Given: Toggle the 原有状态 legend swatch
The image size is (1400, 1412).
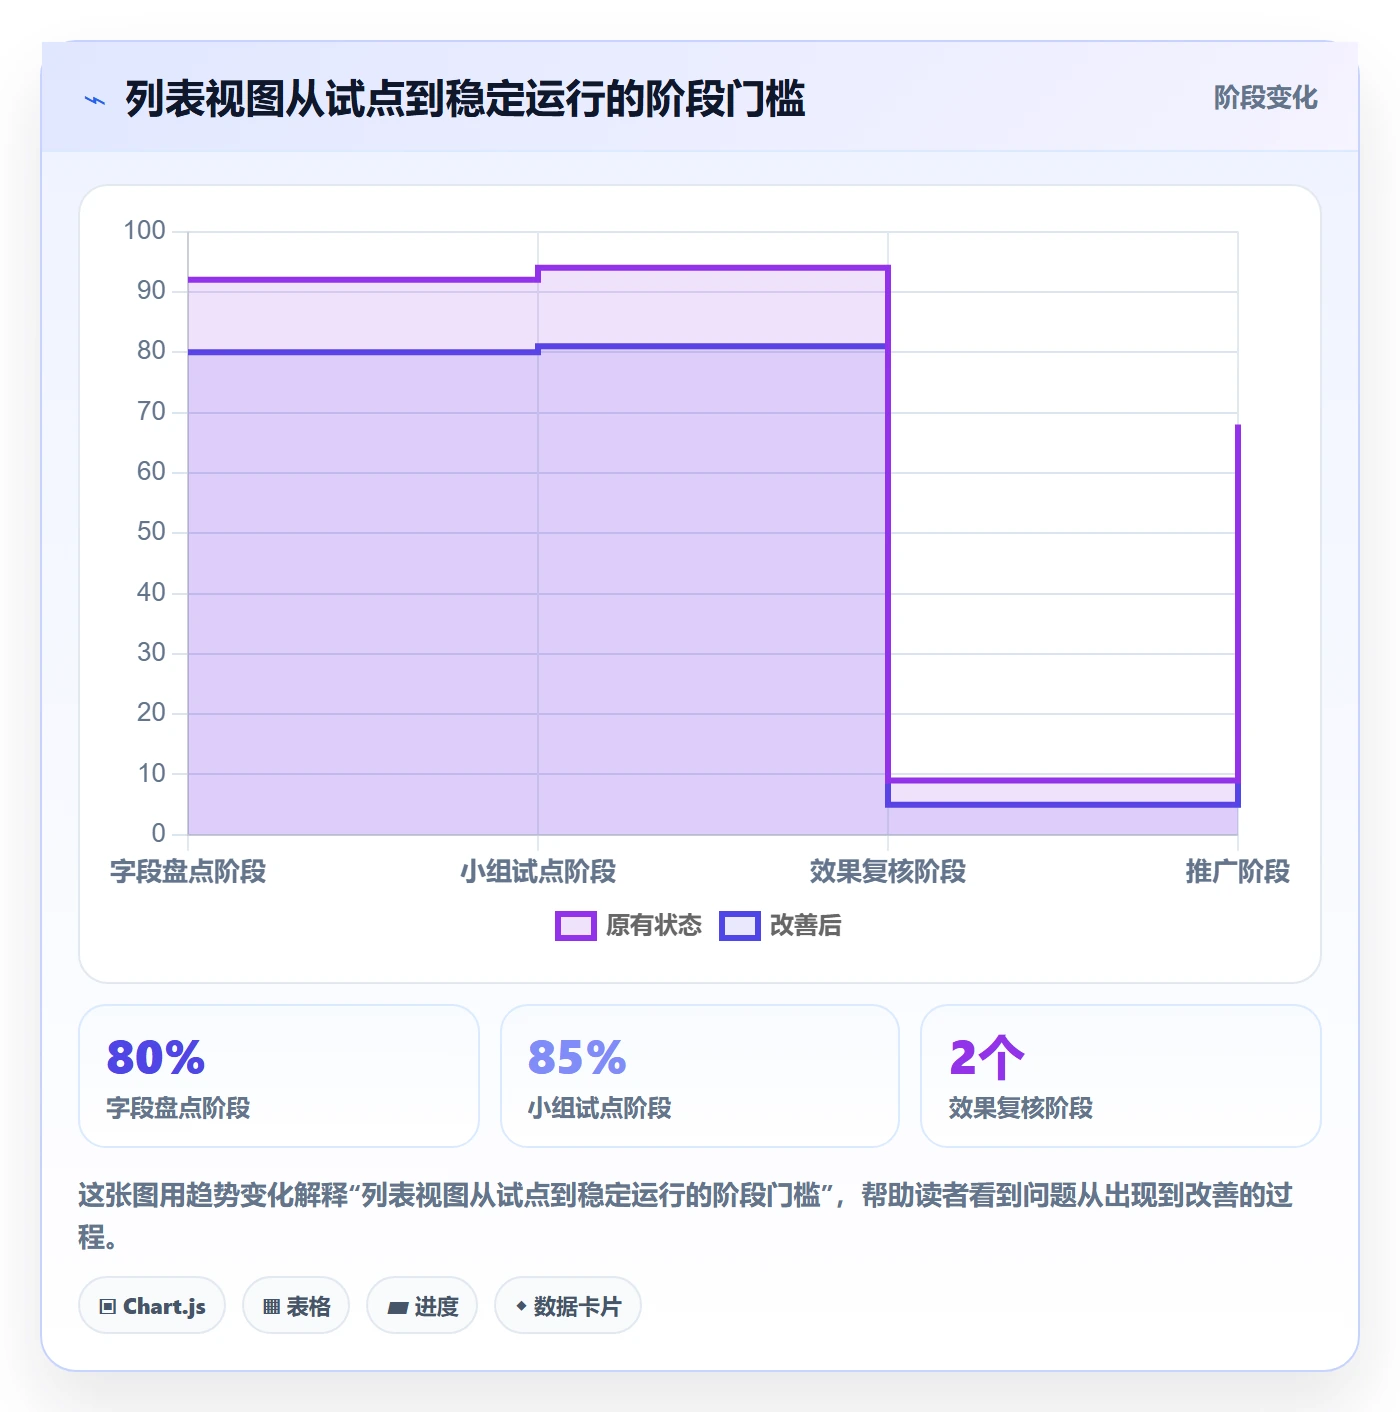Looking at the screenshot, I should [x=575, y=926].
